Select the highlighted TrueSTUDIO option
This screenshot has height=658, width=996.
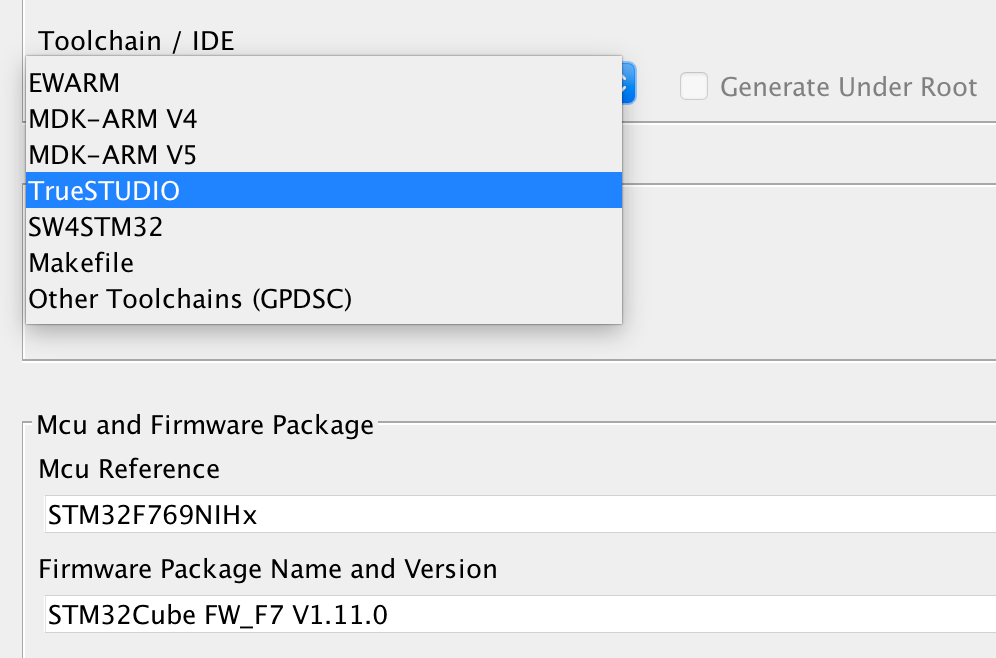pyautogui.click(x=324, y=190)
